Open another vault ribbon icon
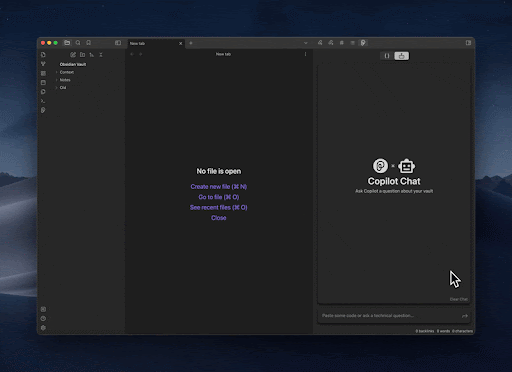The height and width of the screenshot is (372, 512). tap(43, 309)
